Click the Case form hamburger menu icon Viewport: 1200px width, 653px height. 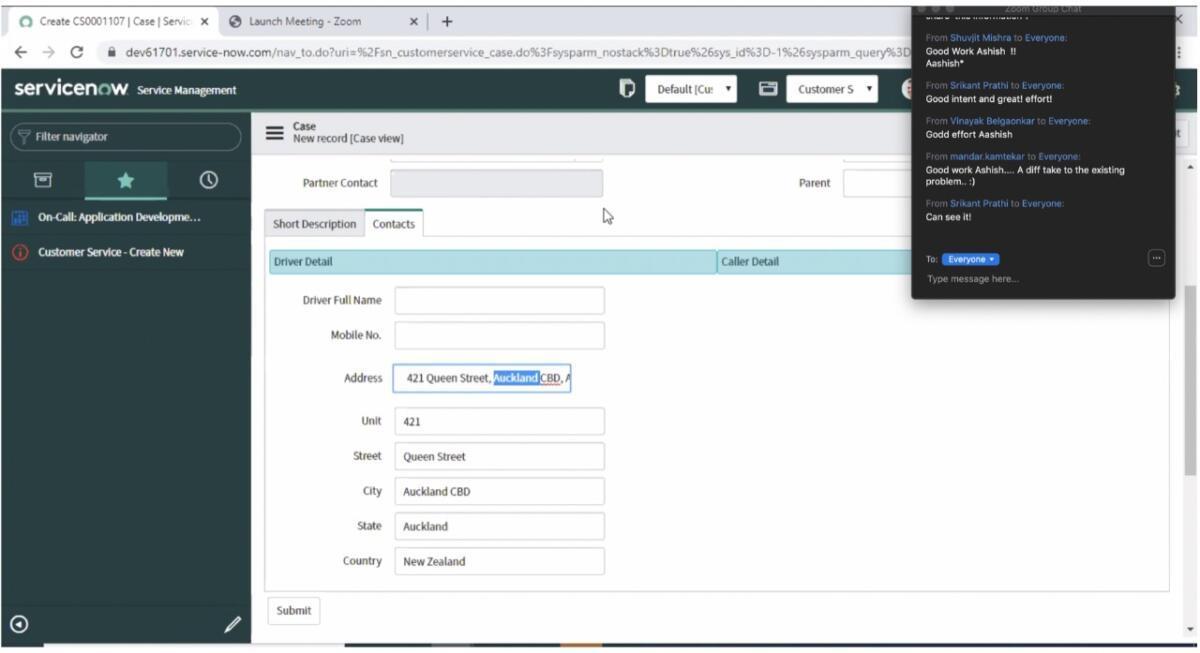coord(274,133)
